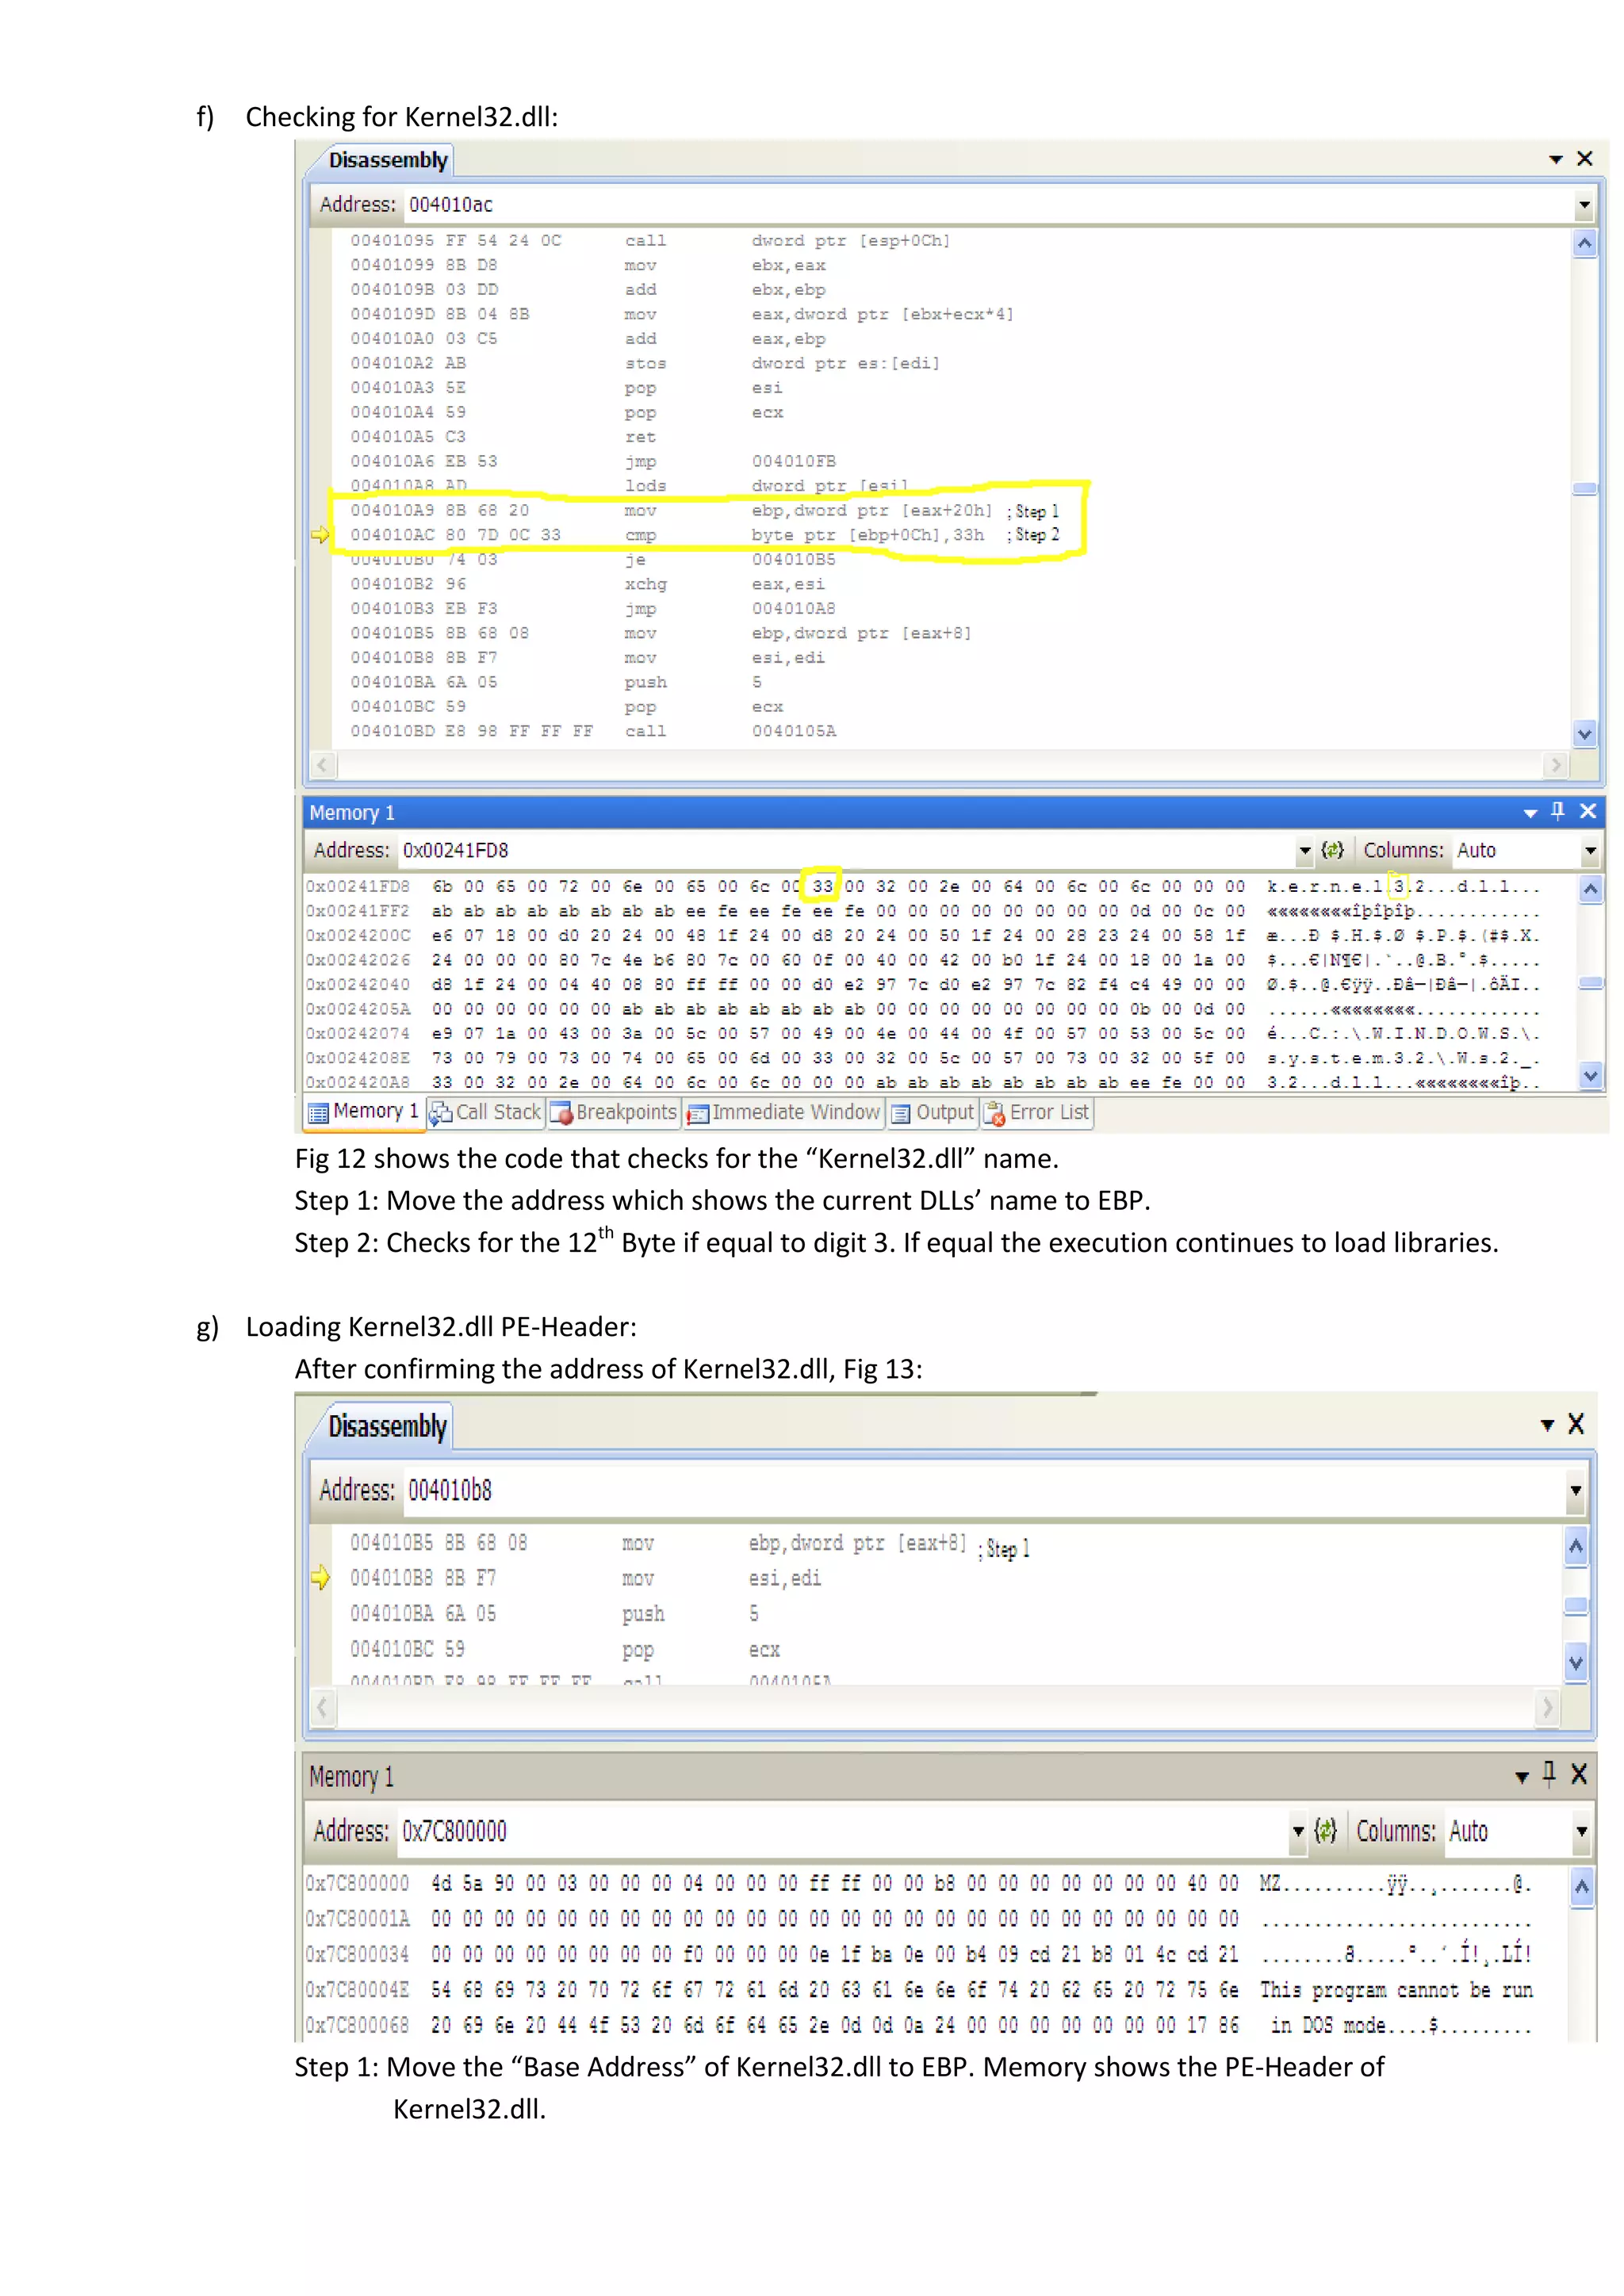Click the Immediate Window tab icon
Image resolution: width=1624 pixels, height=2296 pixels.
click(698, 1113)
